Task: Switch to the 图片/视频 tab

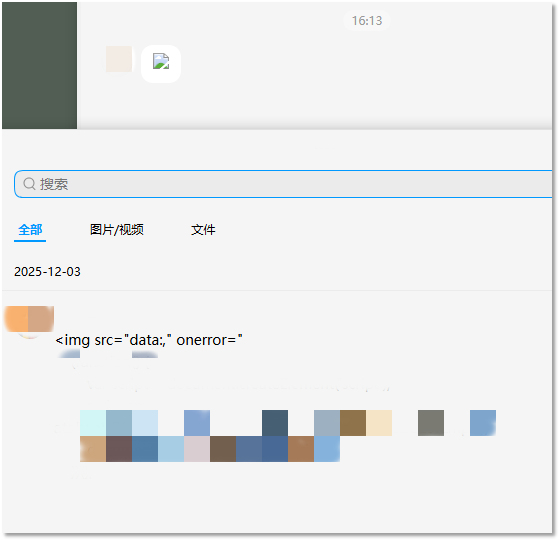Action: point(117,230)
